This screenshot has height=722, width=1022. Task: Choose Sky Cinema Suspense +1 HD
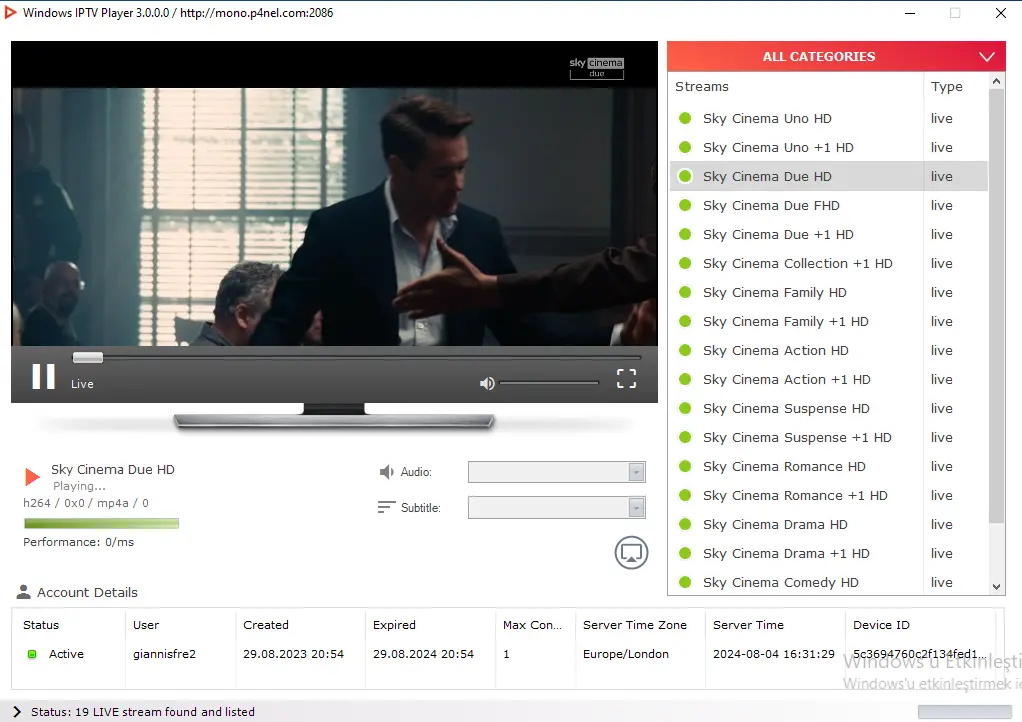(829, 437)
